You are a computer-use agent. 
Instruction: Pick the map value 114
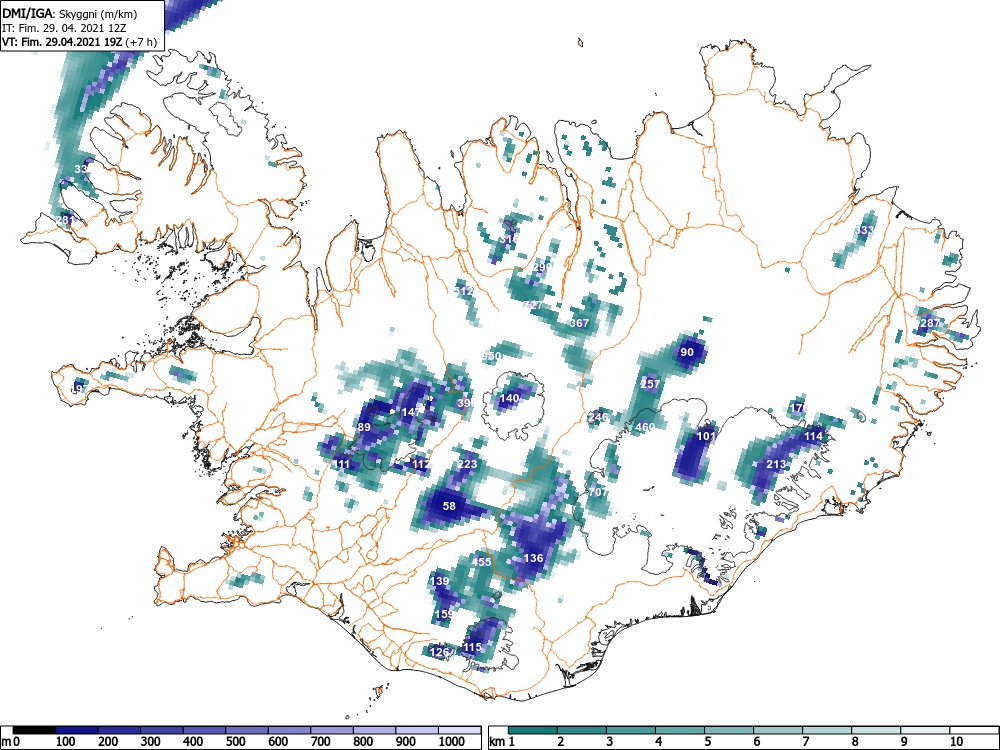[813, 436]
